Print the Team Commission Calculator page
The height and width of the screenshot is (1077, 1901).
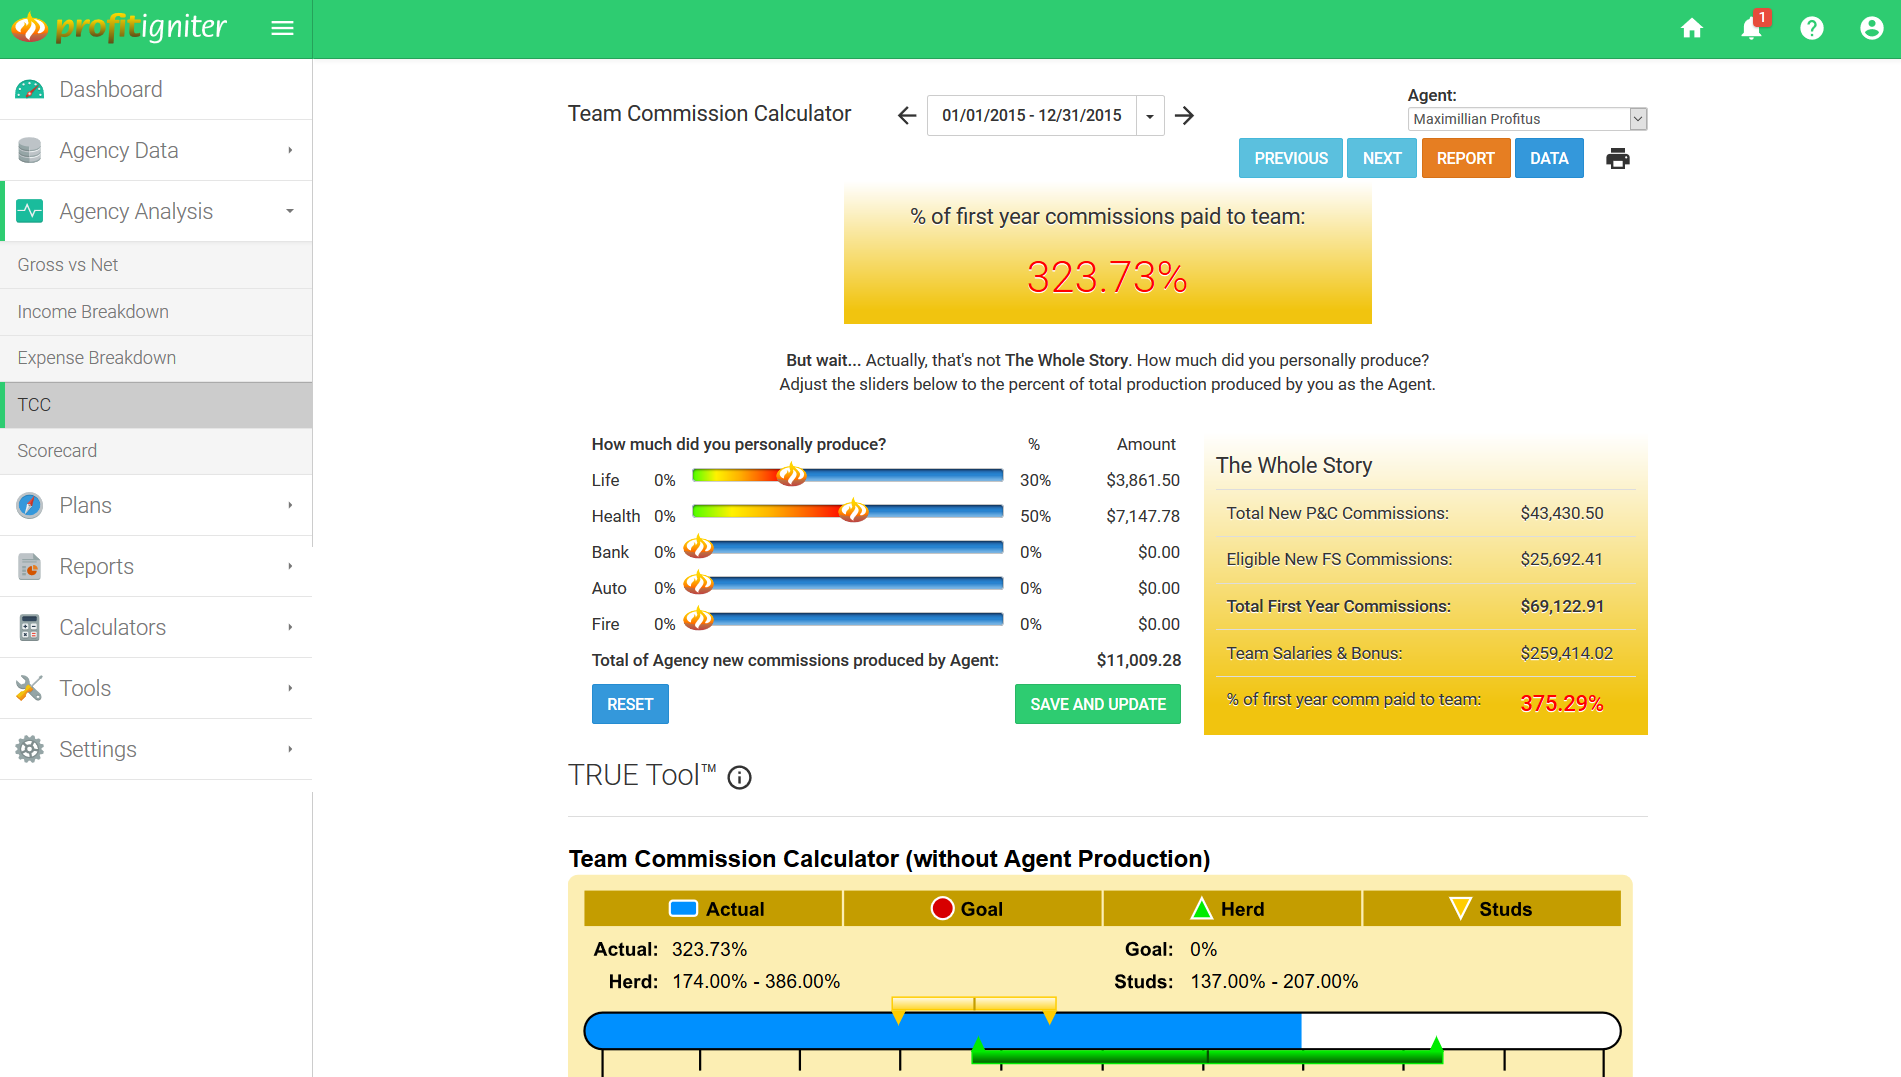click(1617, 158)
